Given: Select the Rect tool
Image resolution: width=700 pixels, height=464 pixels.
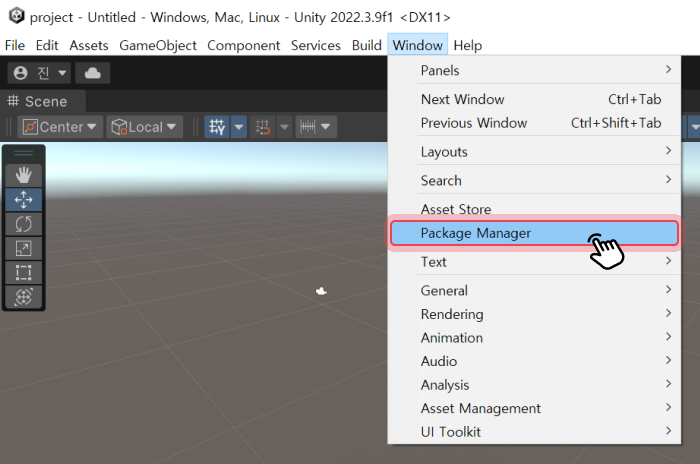Looking at the screenshot, I should (x=24, y=272).
